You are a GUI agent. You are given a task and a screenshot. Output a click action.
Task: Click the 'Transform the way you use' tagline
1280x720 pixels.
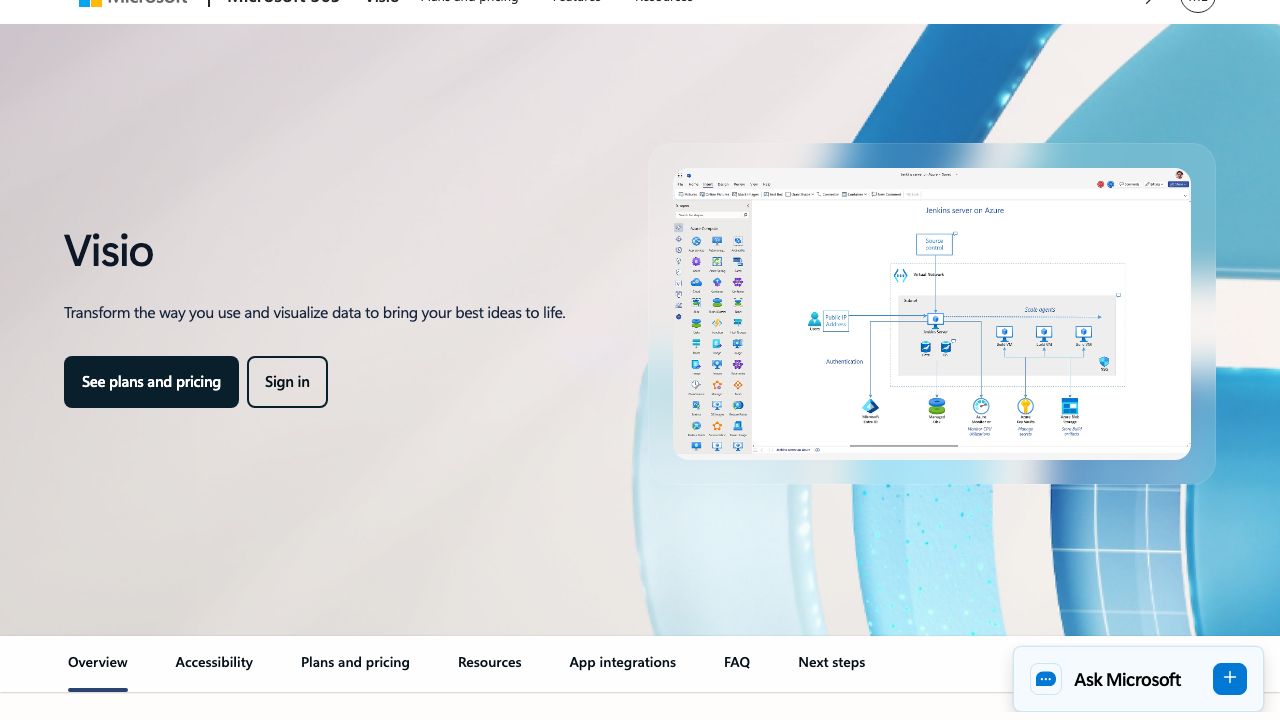pos(315,313)
